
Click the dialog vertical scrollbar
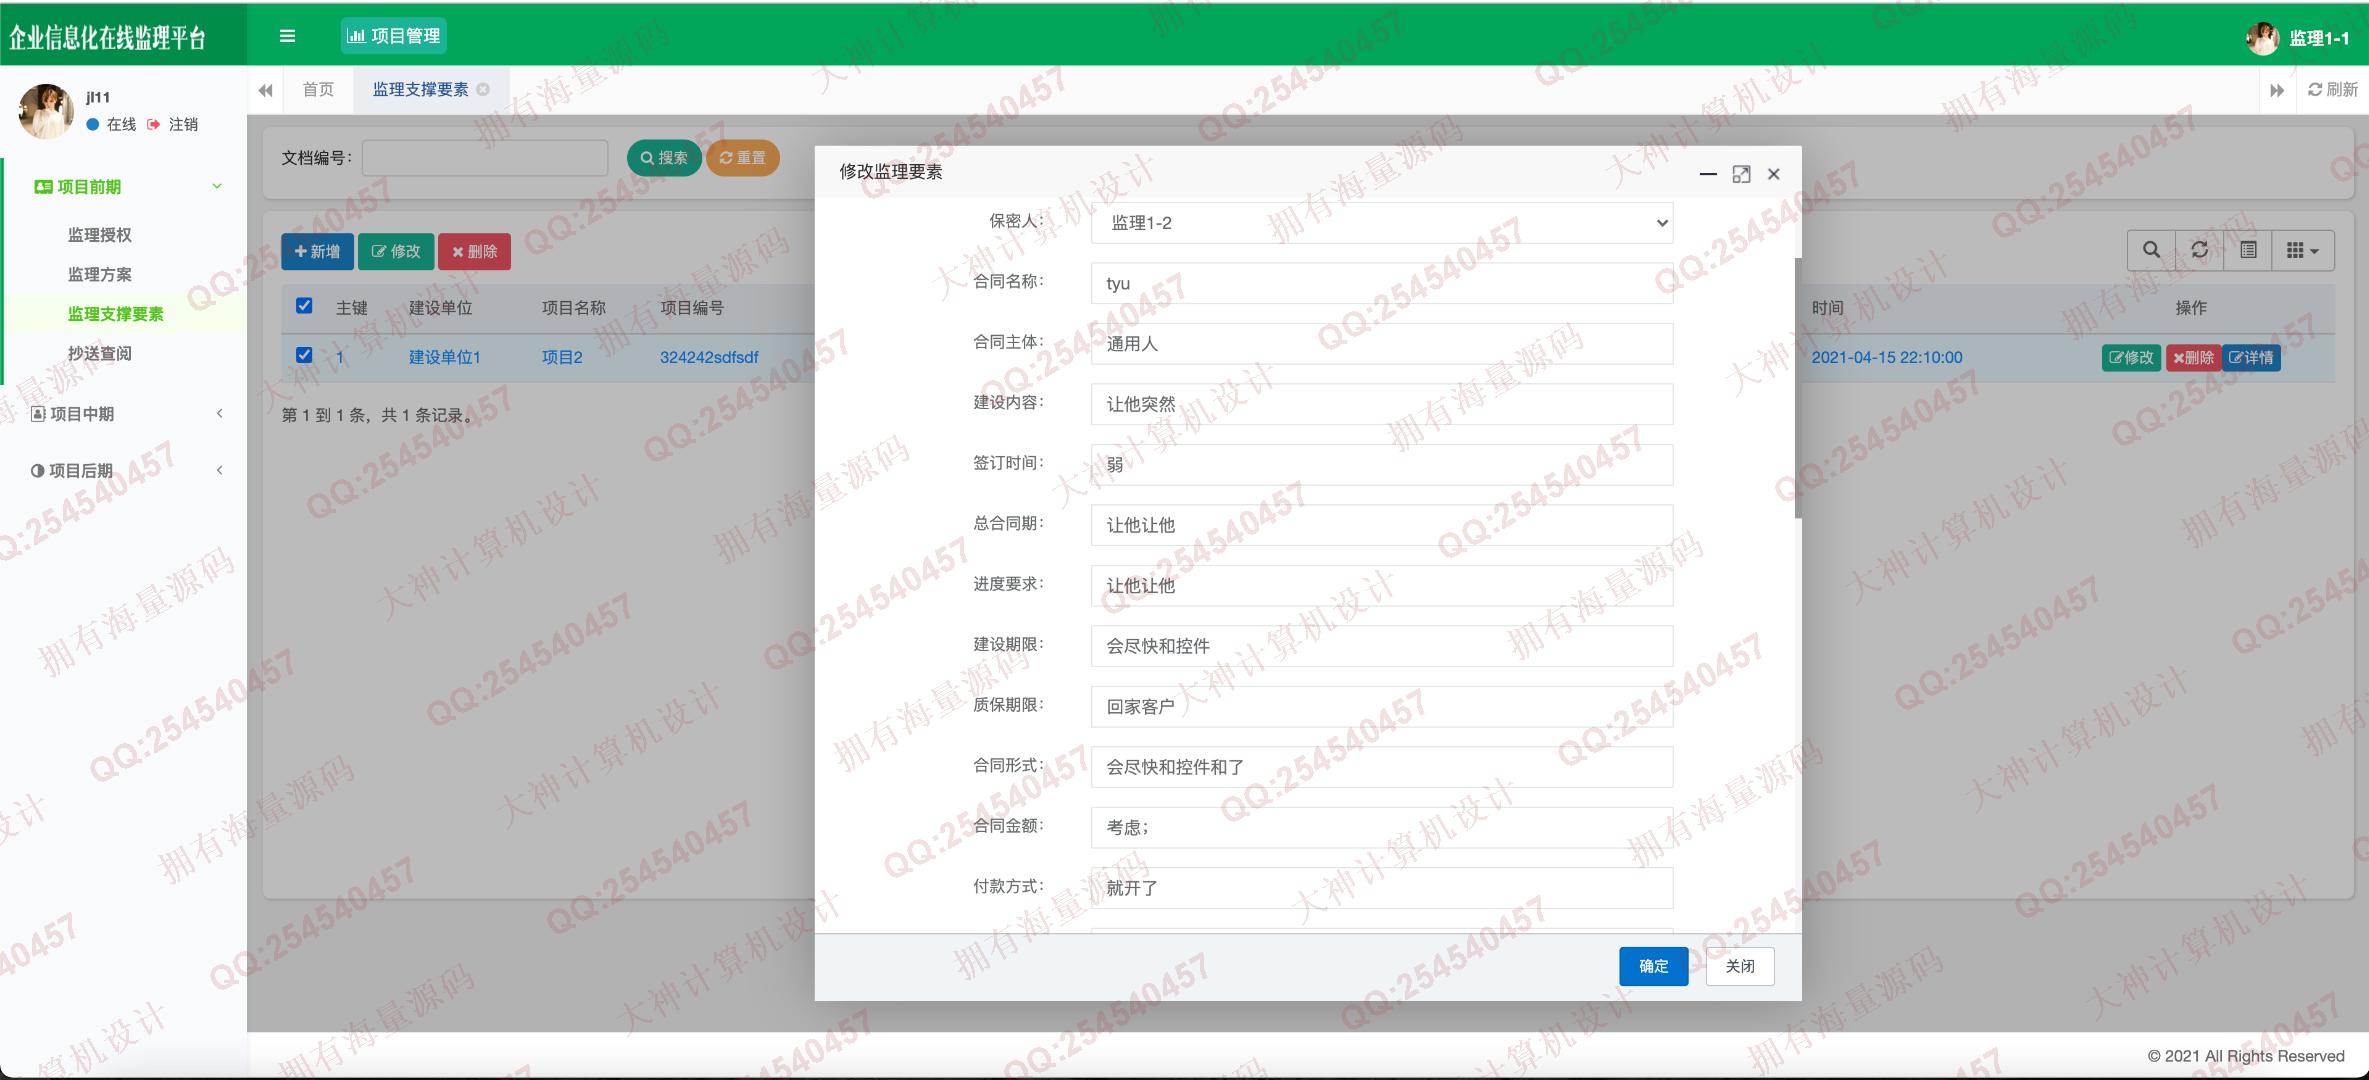click(x=1797, y=388)
